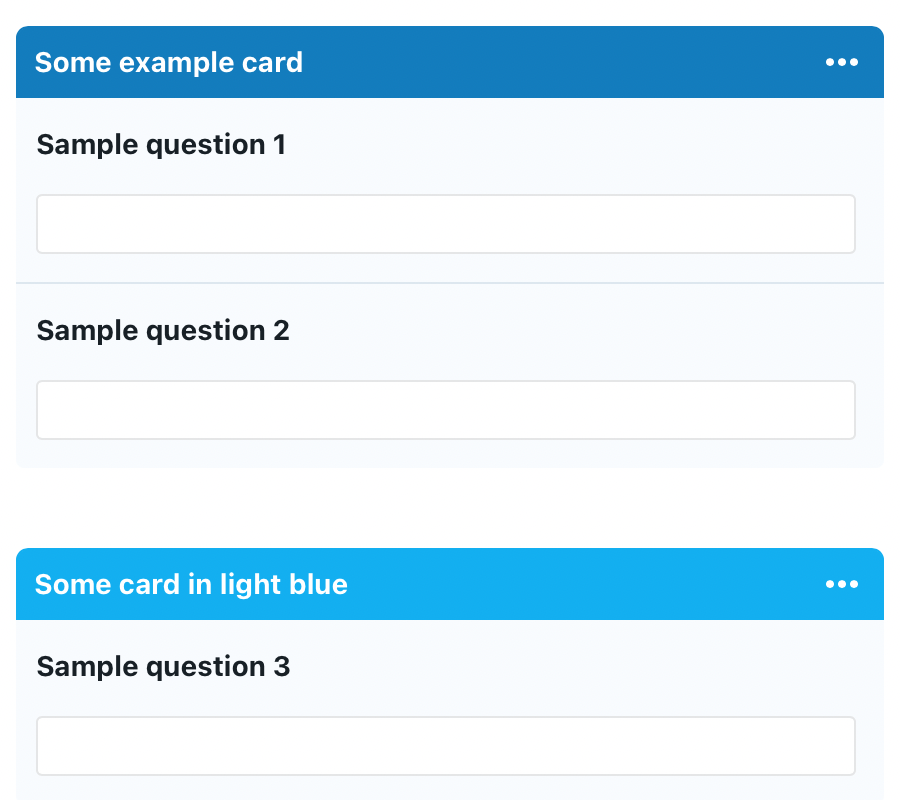Select the "Sample question 2" label text
The width and height of the screenshot is (900, 800).
tap(163, 331)
